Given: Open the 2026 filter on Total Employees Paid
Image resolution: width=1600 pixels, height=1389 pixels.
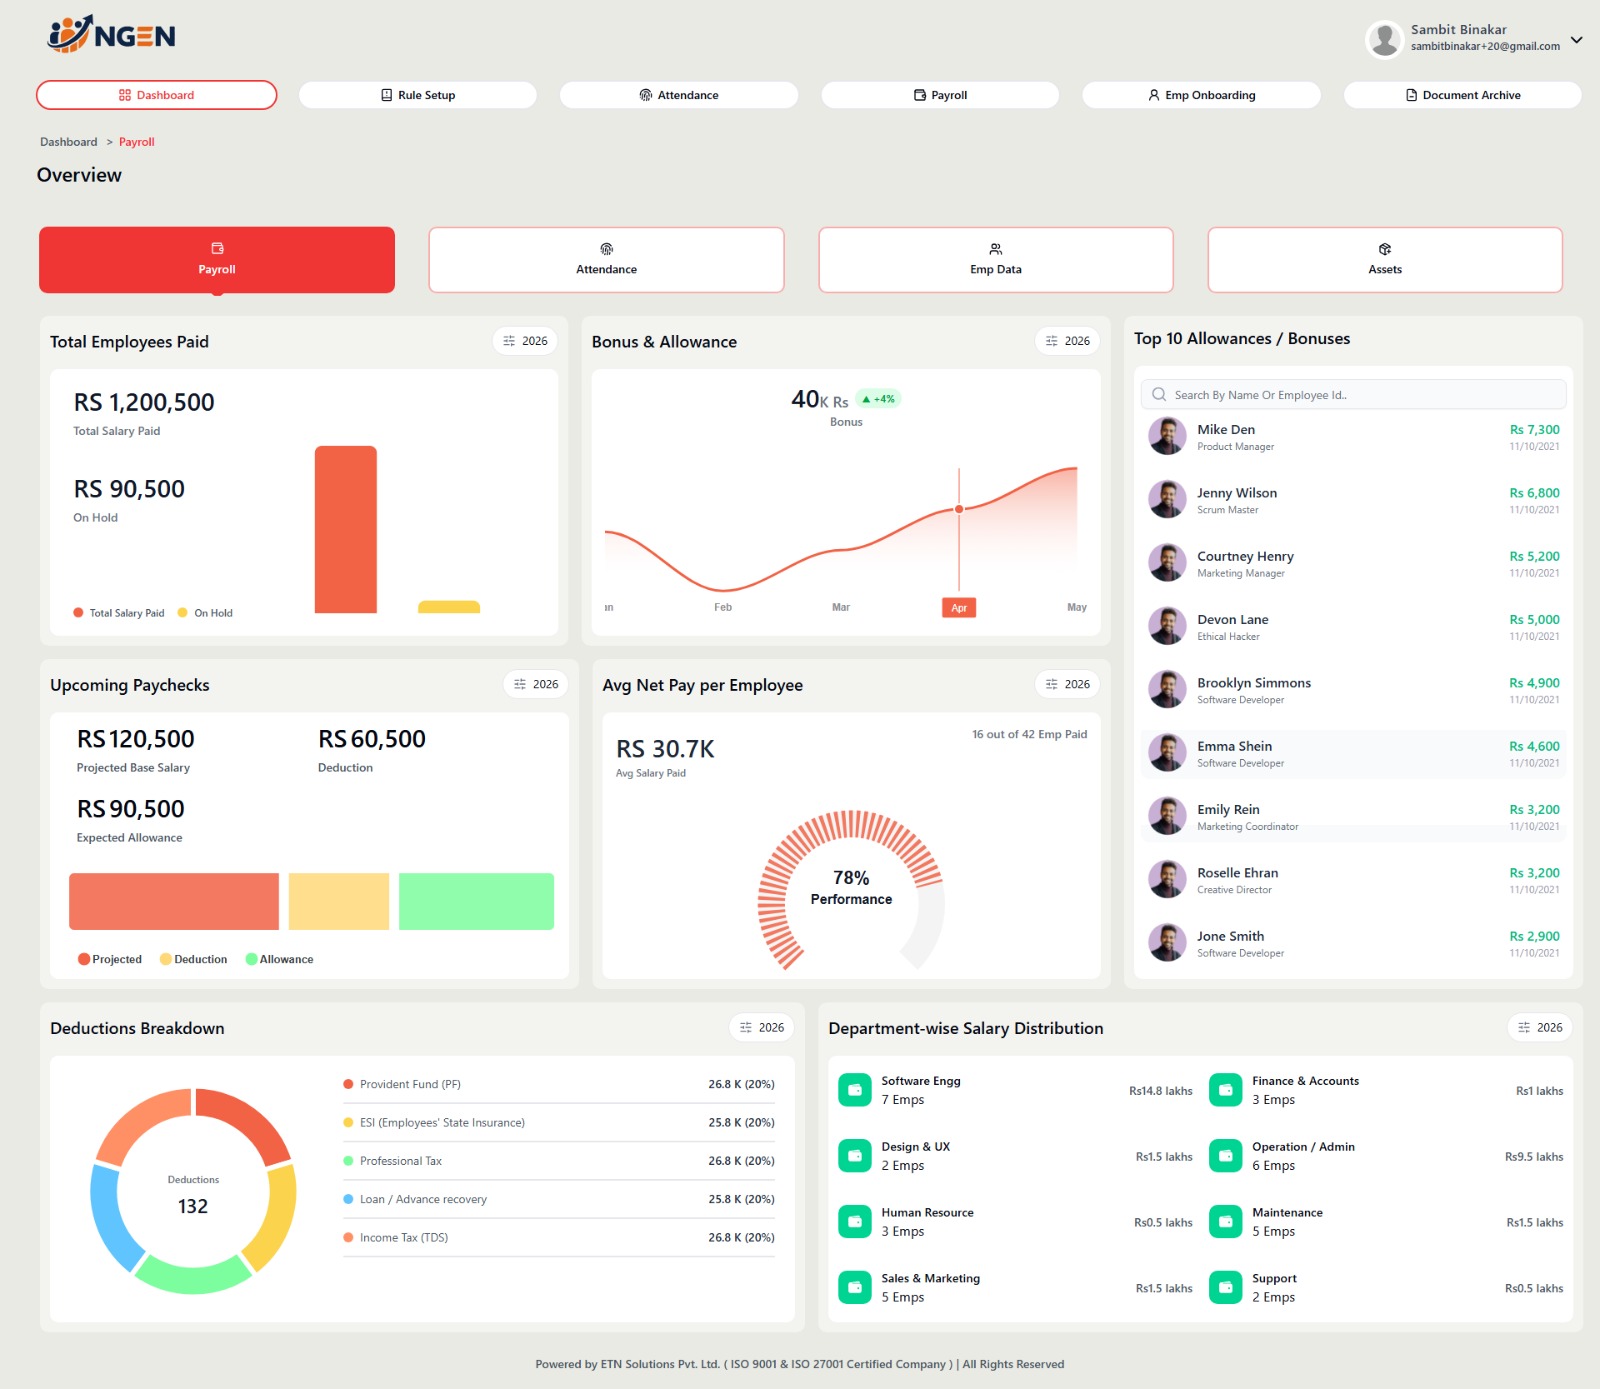Looking at the screenshot, I should click(x=525, y=341).
